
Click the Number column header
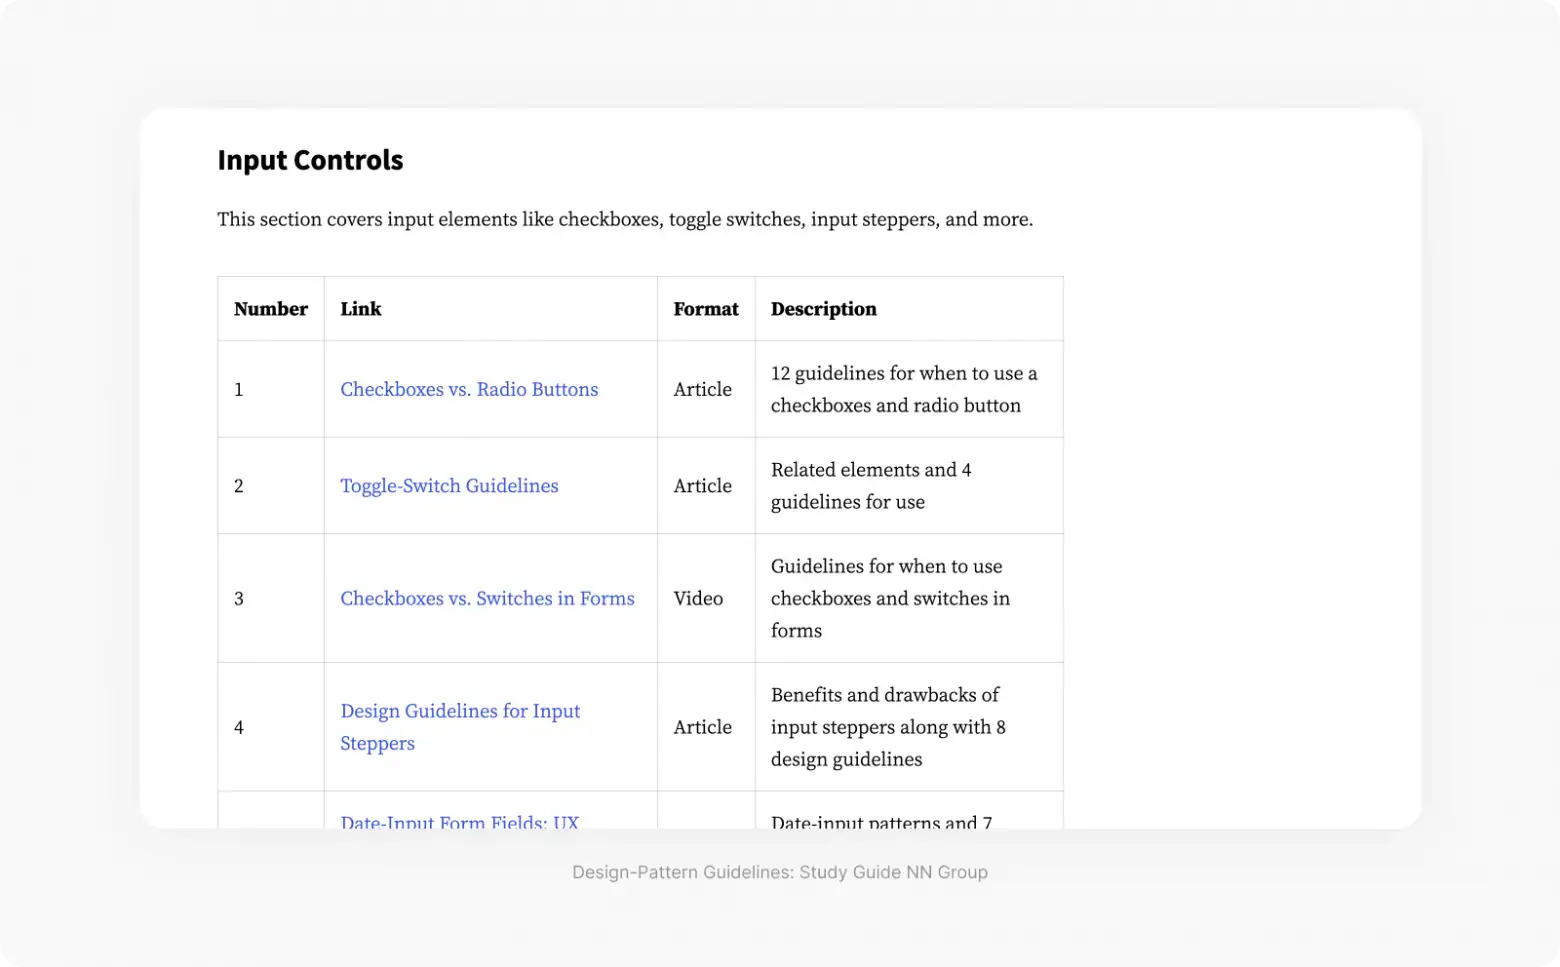271,309
